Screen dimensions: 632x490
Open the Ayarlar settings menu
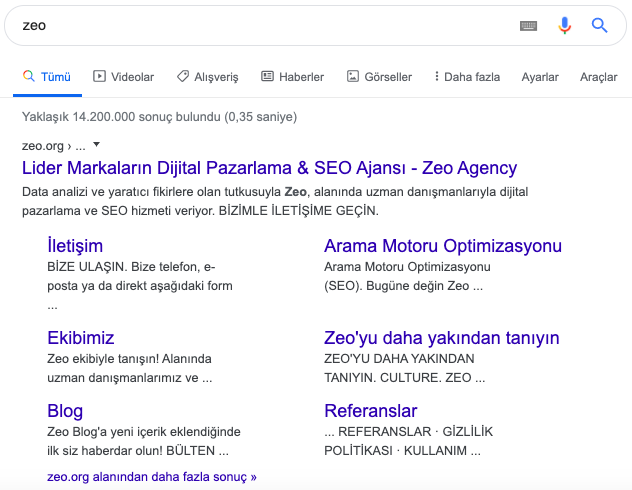pyautogui.click(x=540, y=77)
